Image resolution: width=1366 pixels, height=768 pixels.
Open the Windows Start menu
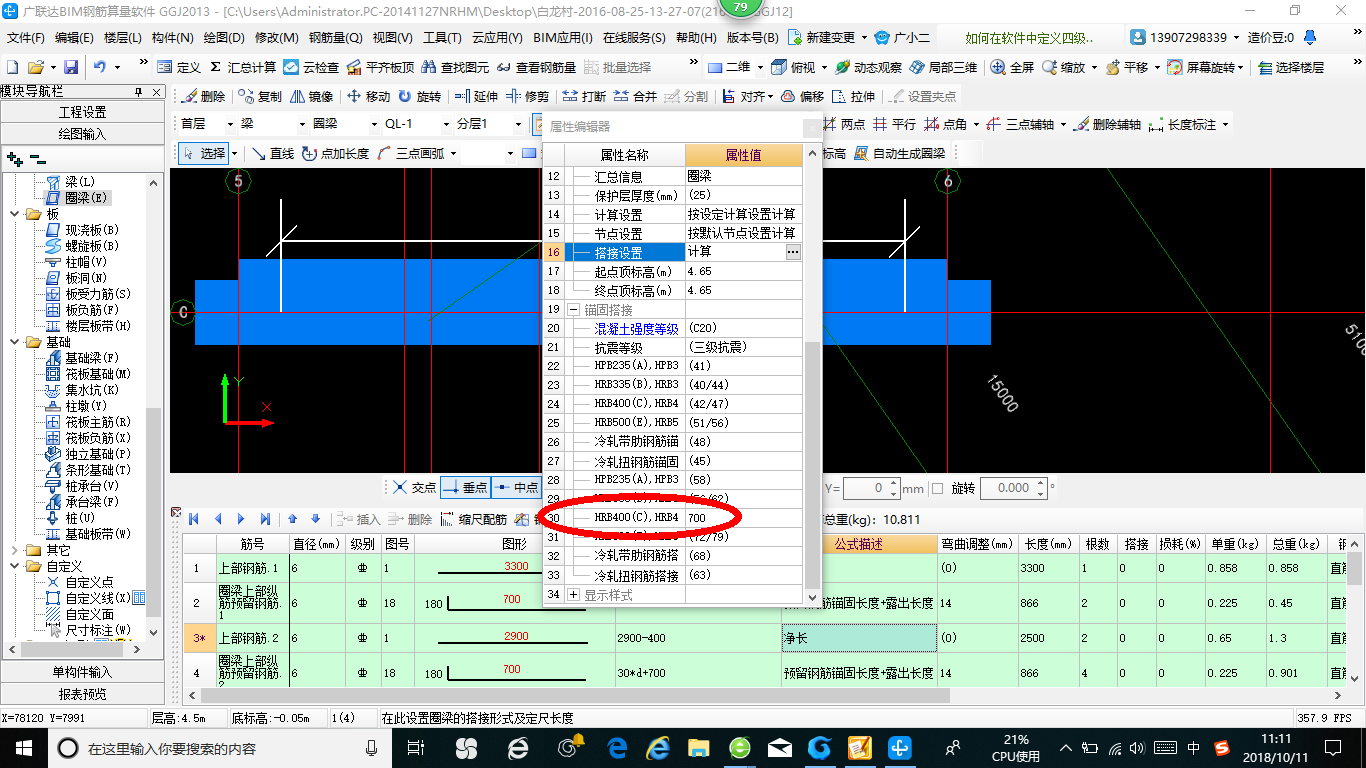(23, 747)
